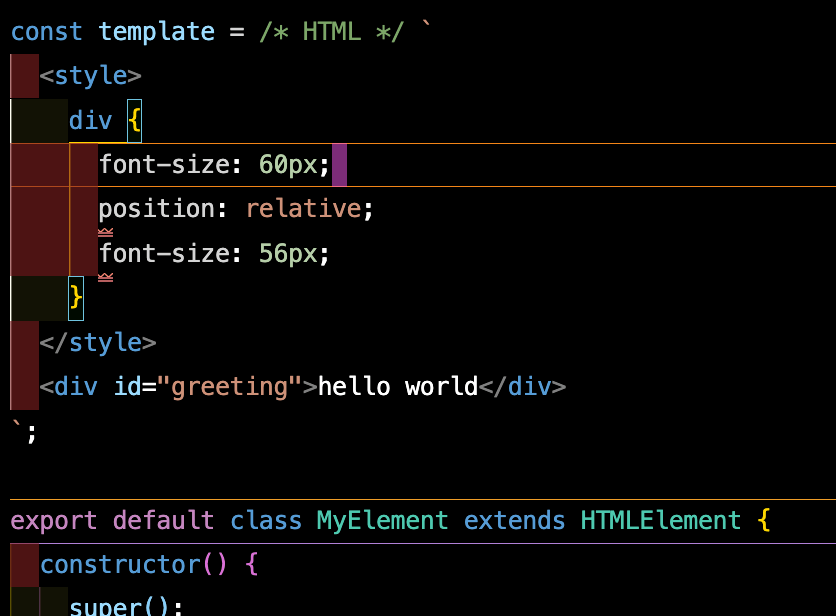Click the 'export' keyword

(x=54, y=521)
